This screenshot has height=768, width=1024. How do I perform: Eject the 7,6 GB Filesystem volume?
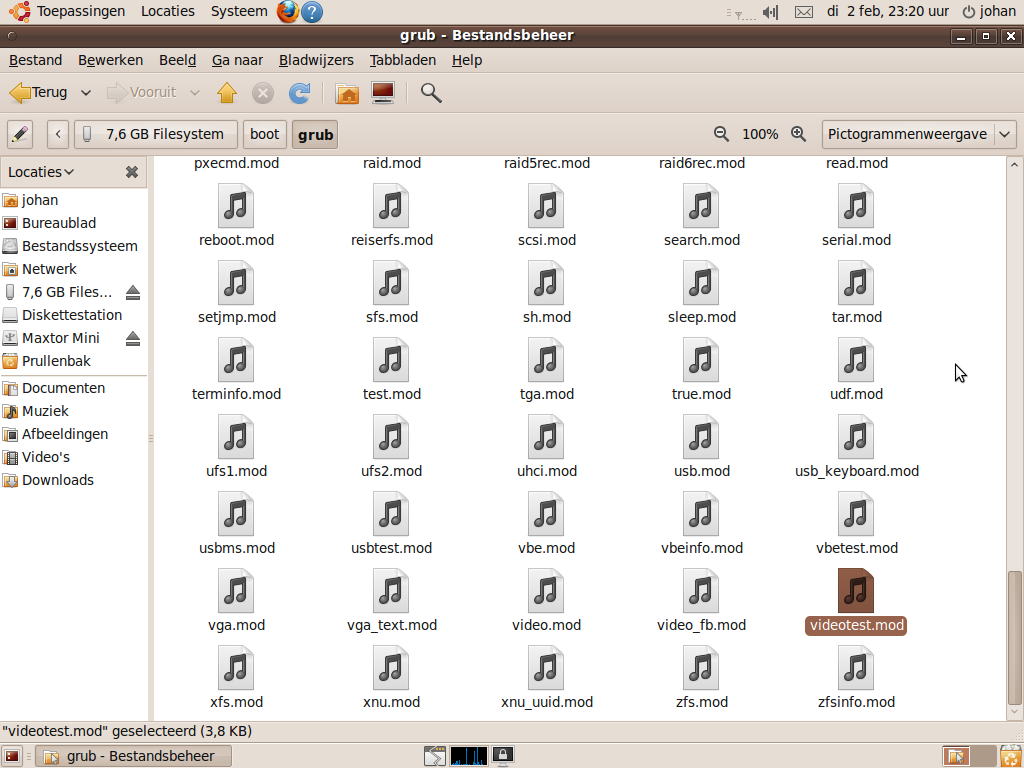pos(133,292)
